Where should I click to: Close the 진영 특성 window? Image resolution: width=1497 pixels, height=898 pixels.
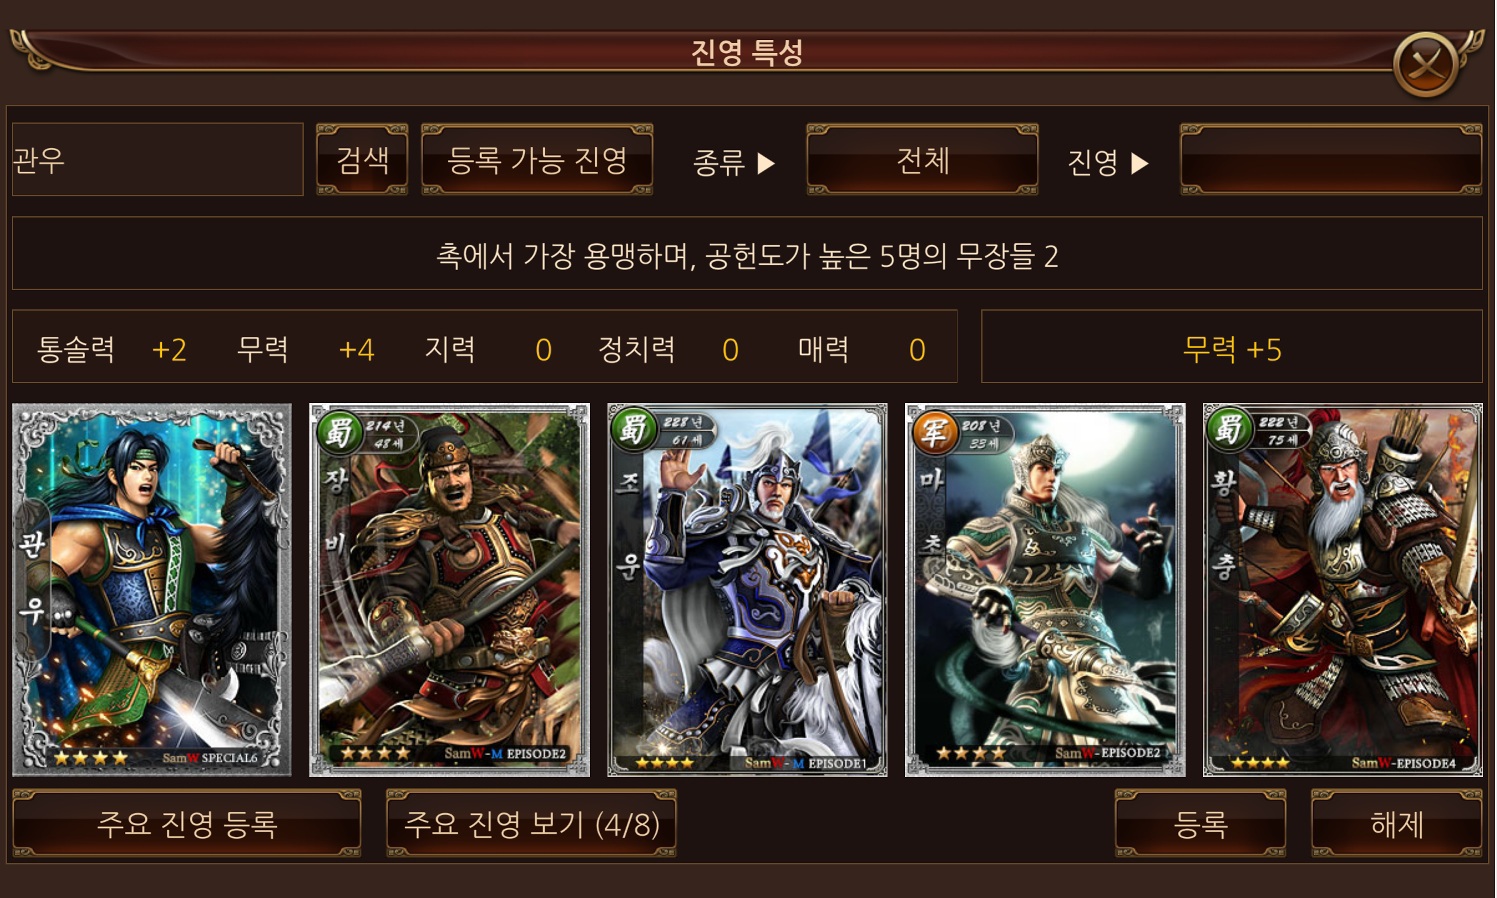pyautogui.click(x=1425, y=65)
